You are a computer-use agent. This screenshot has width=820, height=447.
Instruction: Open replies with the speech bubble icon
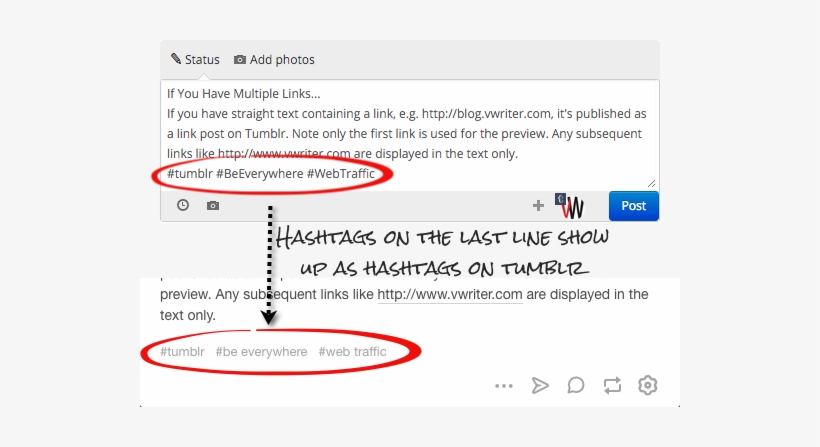point(576,385)
